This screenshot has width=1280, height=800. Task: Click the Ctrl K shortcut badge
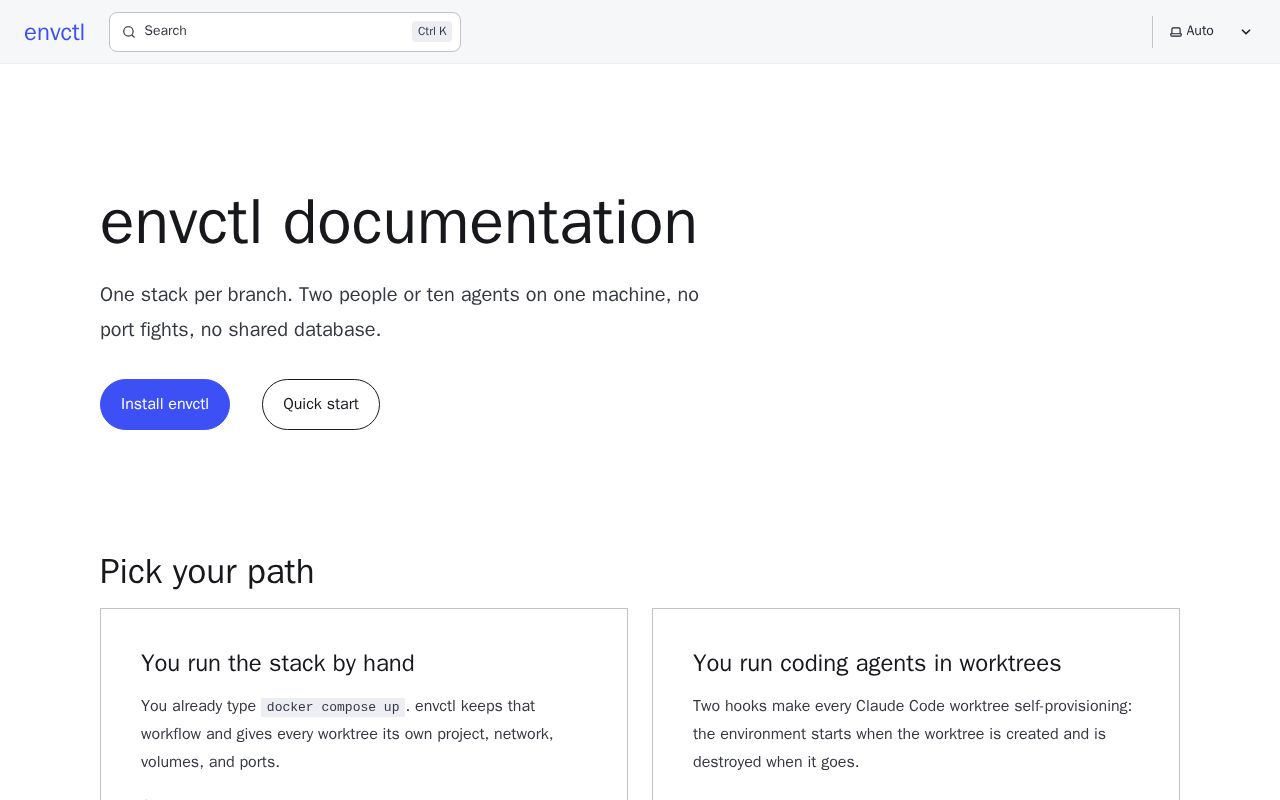click(x=432, y=32)
